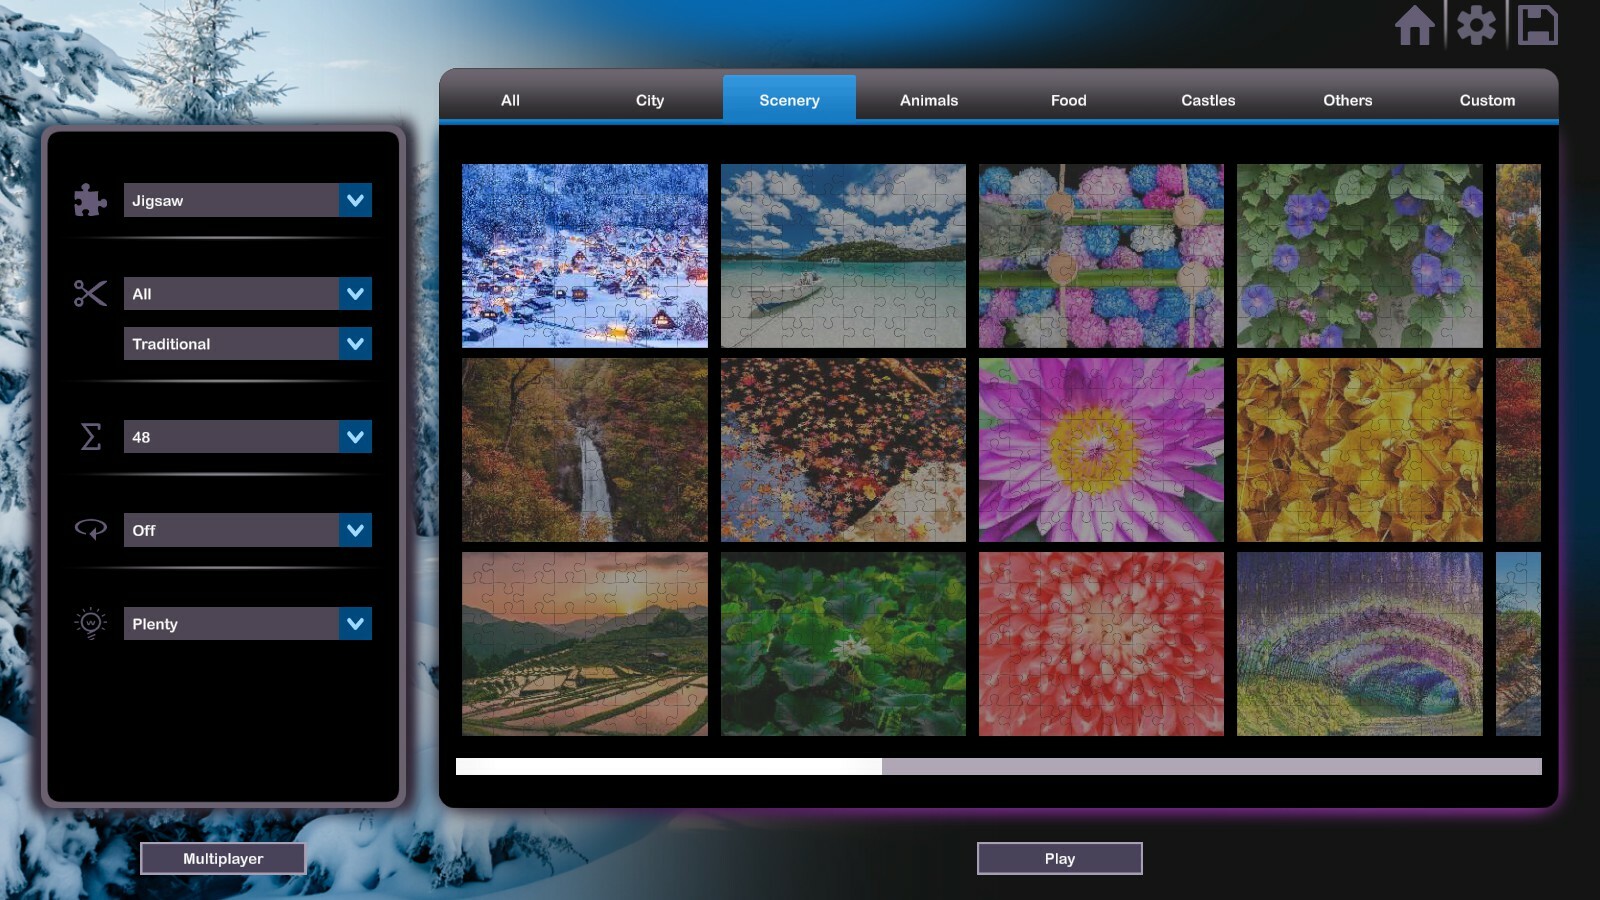Click the rotation arrow icon next to Off
The width and height of the screenshot is (1600, 900).
point(89,530)
